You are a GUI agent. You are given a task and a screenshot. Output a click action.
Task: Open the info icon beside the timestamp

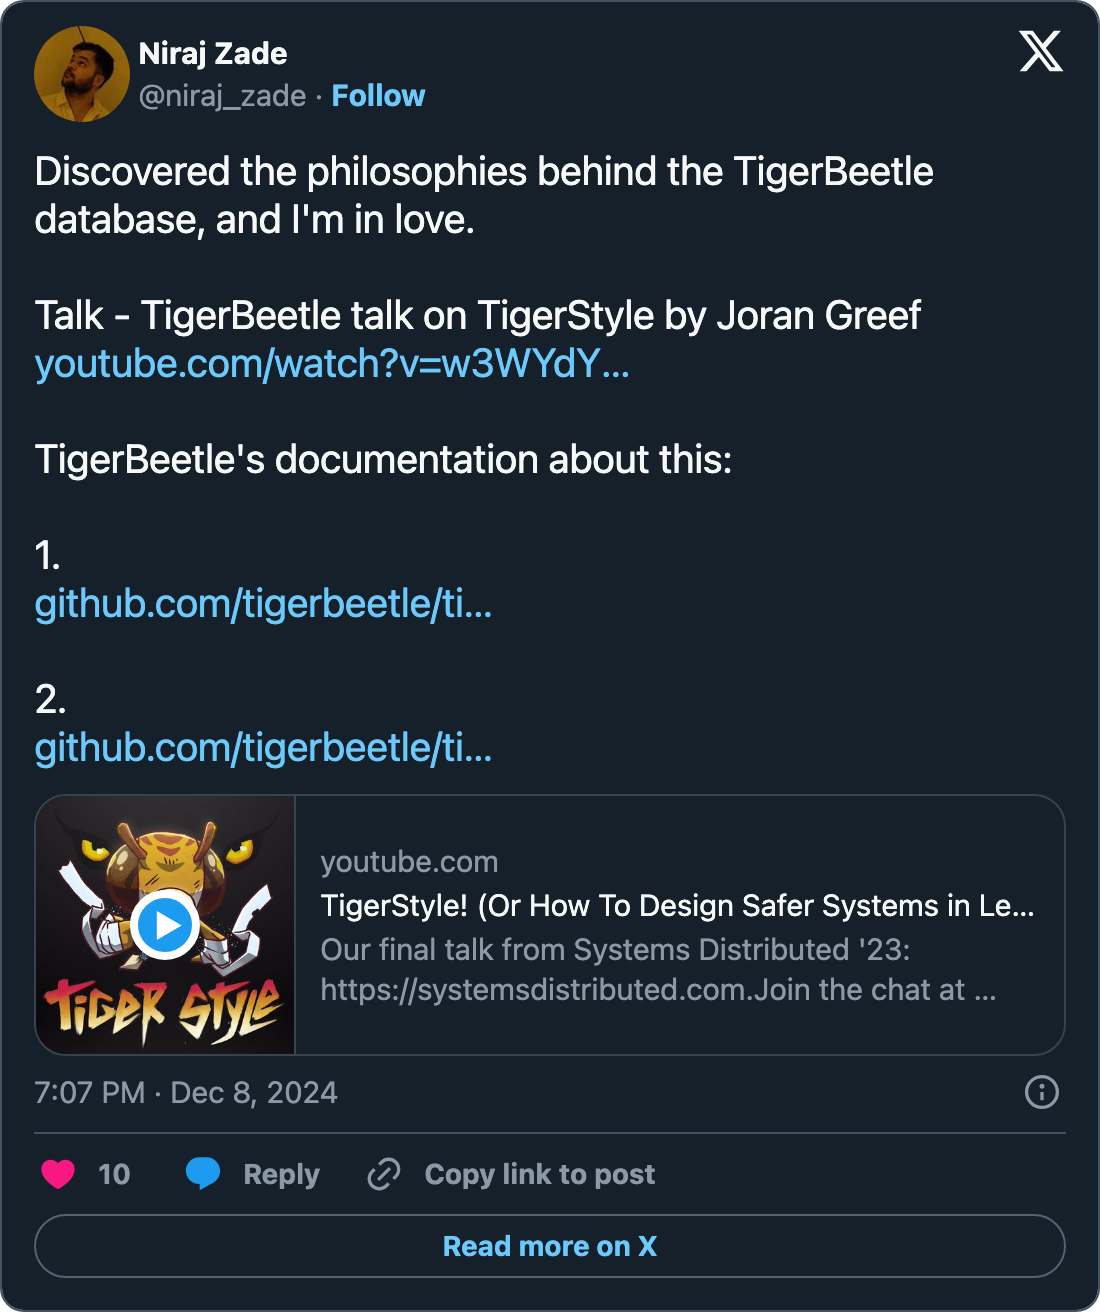click(1041, 1092)
